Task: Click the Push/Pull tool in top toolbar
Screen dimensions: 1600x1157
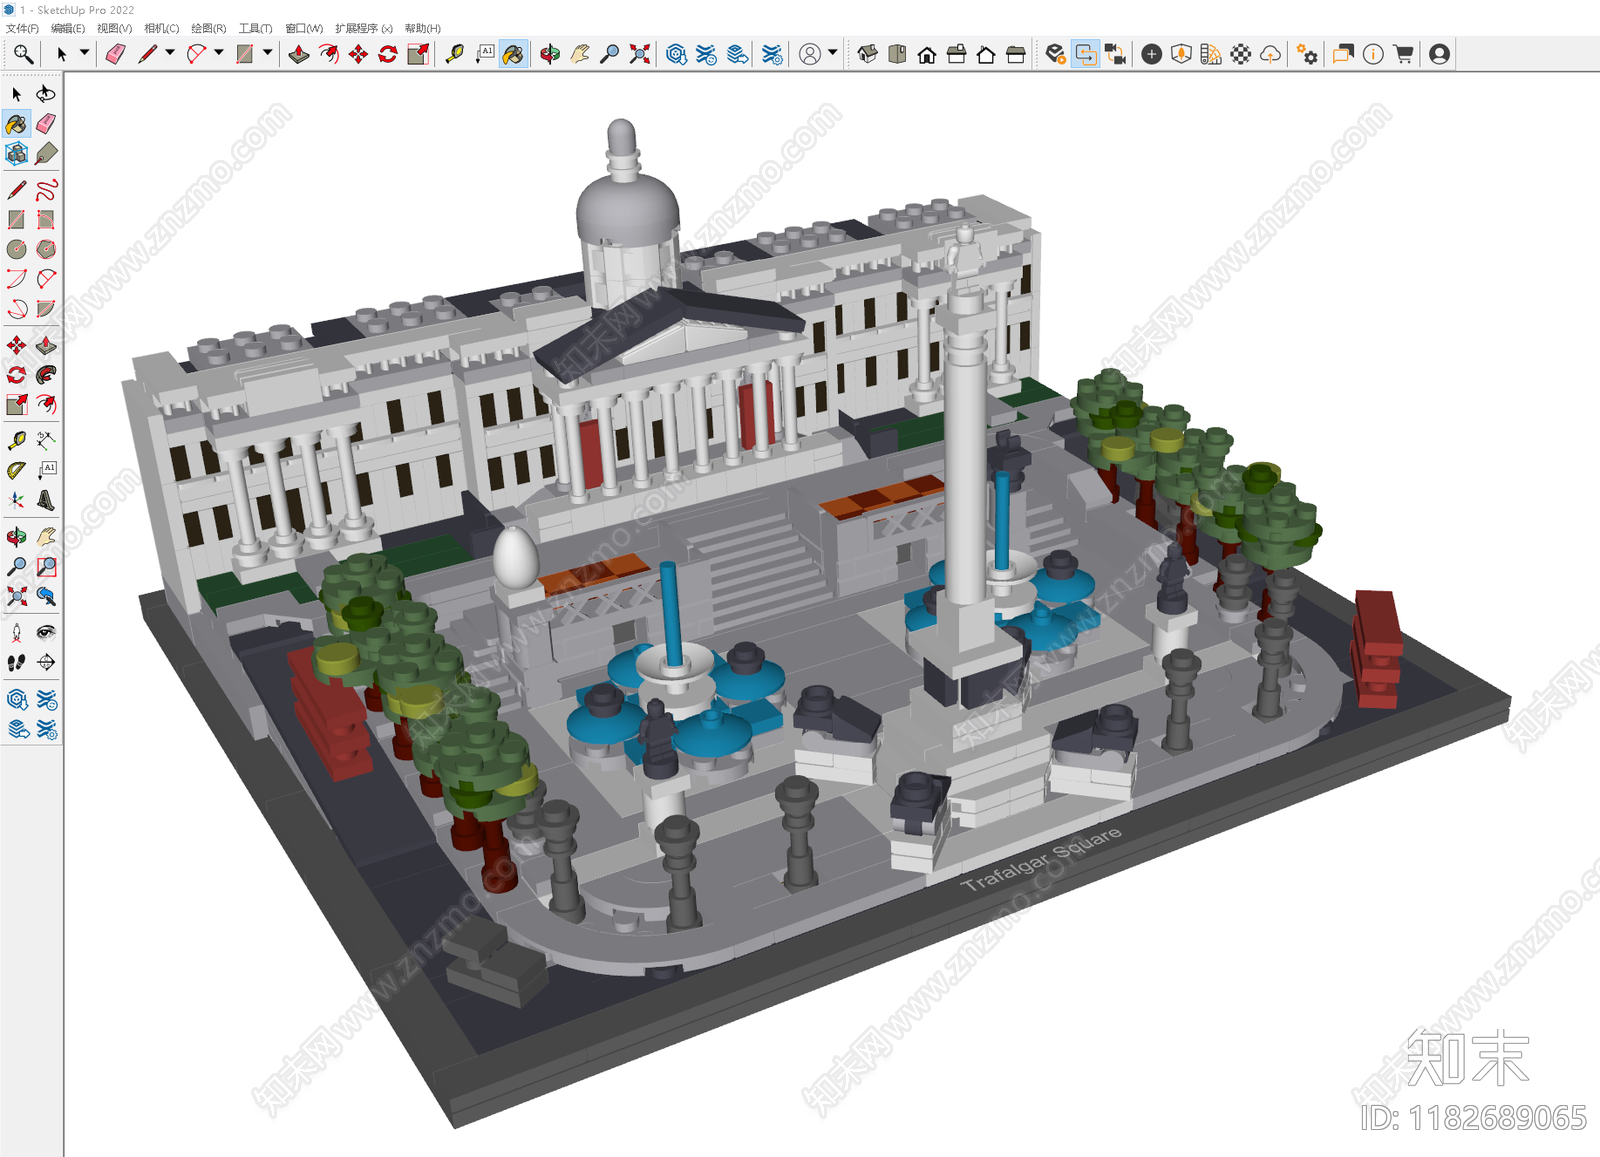Action: point(299,54)
